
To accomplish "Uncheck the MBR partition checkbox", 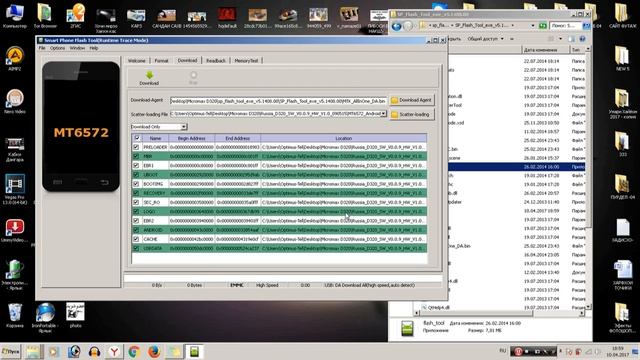I will pos(136,156).
